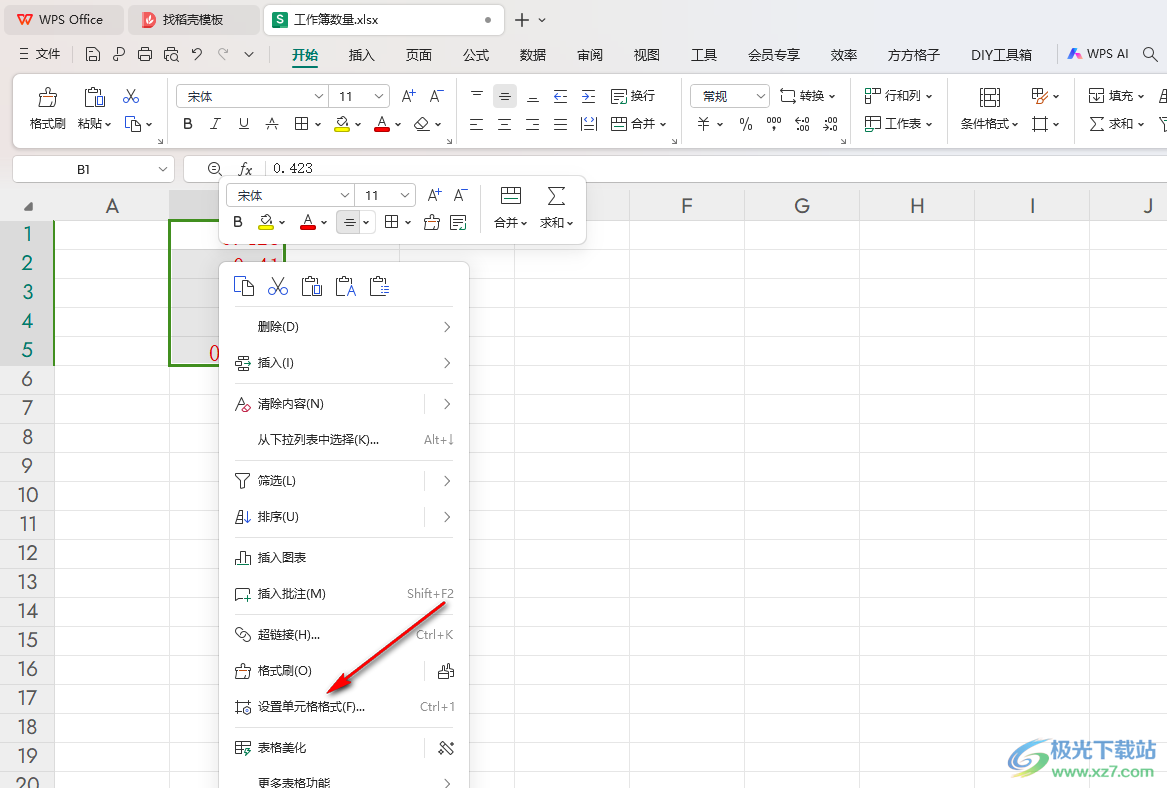1167x788 pixels.
Task: Choose Insert 插入(I) from context menu
Action: (x=344, y=363)
